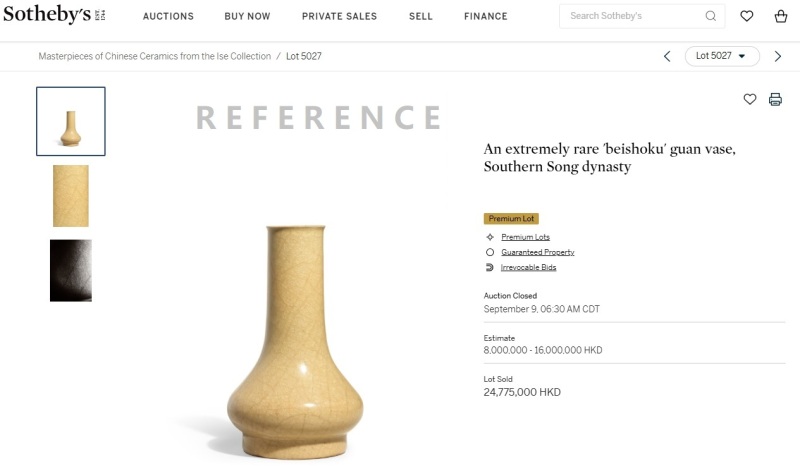Viewport: 800px width, 471px height.
Task: Open the Guaranteed Property link
Action: (537, 252)
